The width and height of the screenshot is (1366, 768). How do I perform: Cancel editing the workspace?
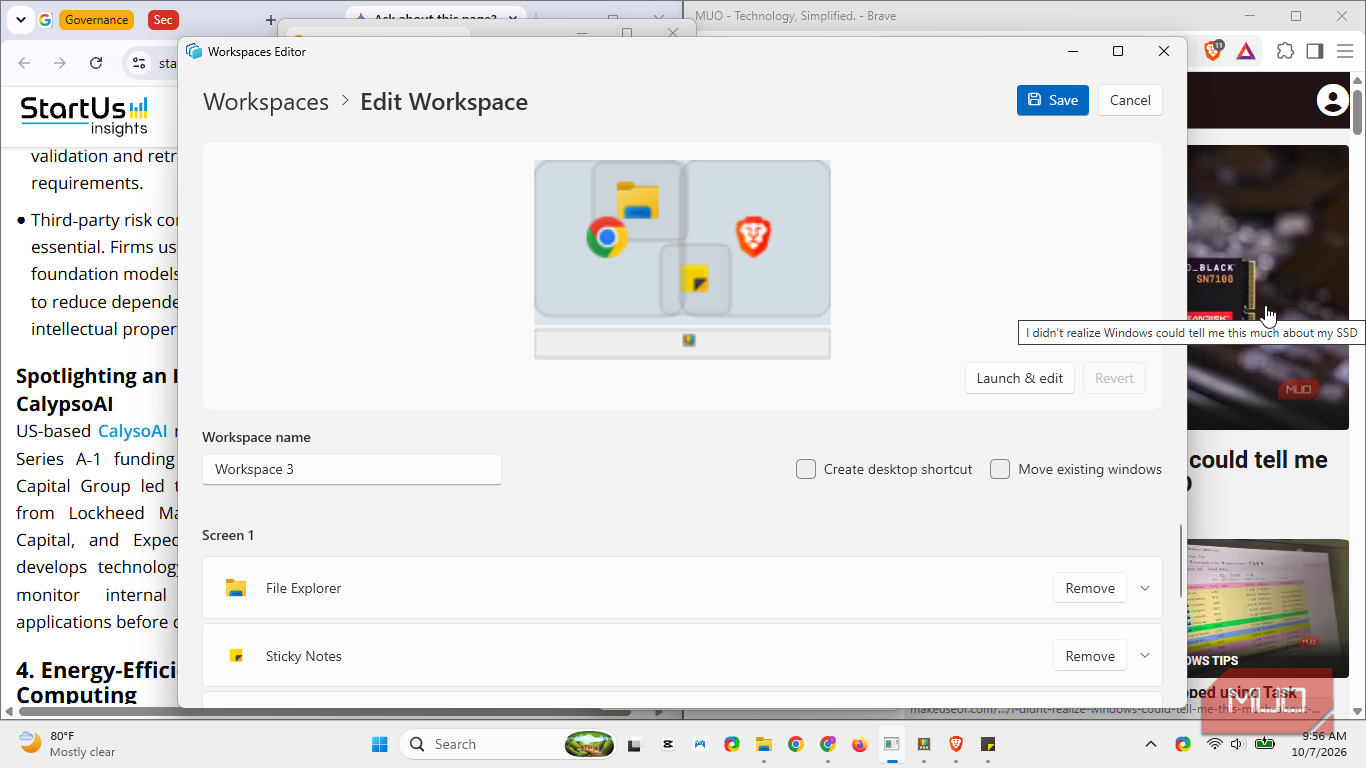(x=1130, y=100)
